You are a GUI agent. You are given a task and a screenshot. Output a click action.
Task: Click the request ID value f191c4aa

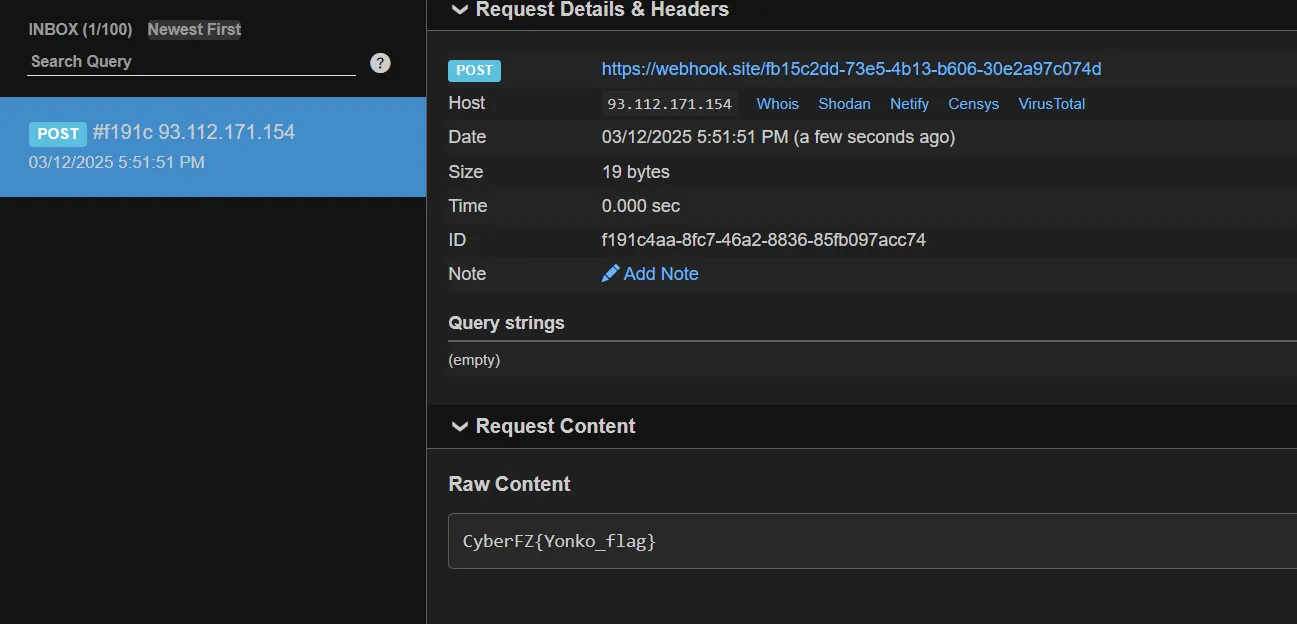click(763, 240)
